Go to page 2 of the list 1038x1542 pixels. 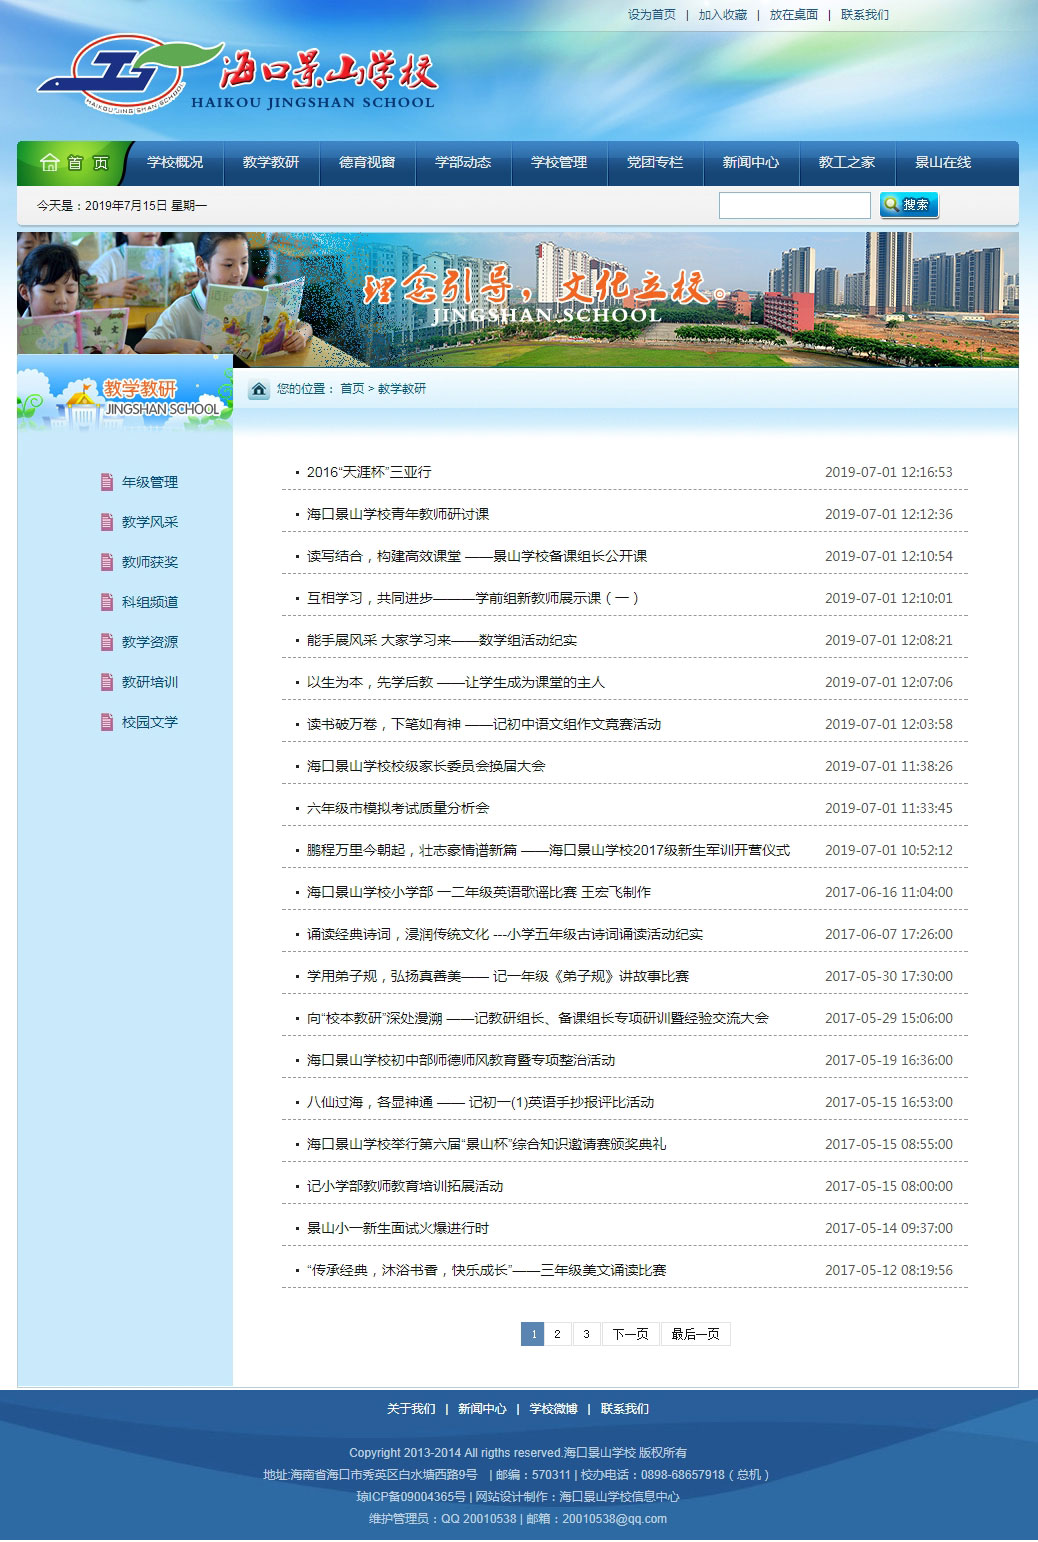coord(558,1334)
